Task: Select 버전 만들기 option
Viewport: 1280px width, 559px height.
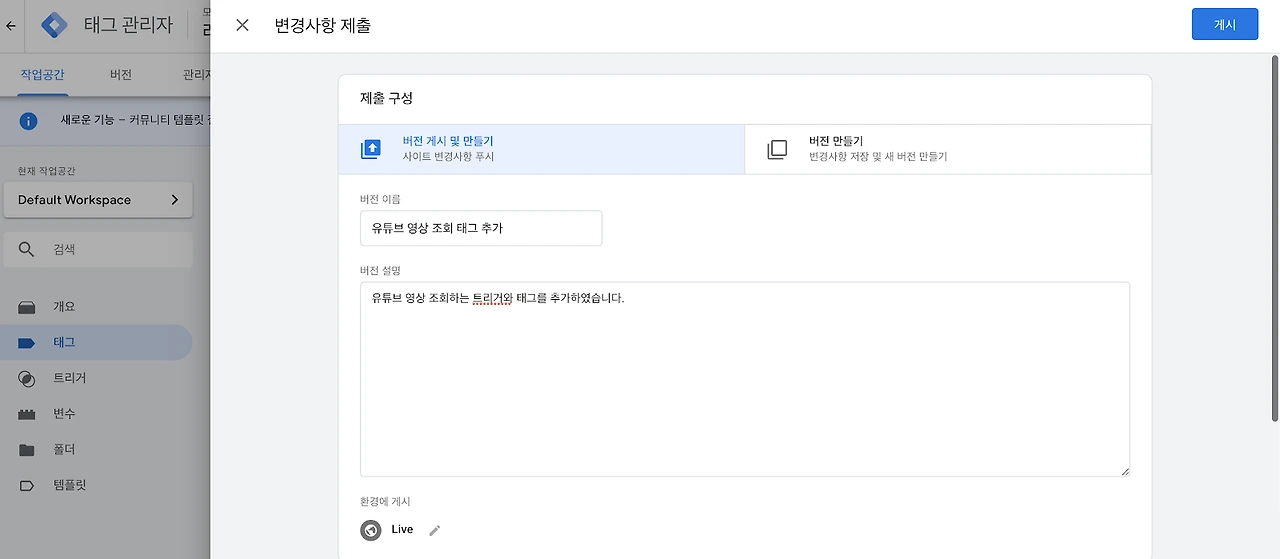Action: (948, 149)
